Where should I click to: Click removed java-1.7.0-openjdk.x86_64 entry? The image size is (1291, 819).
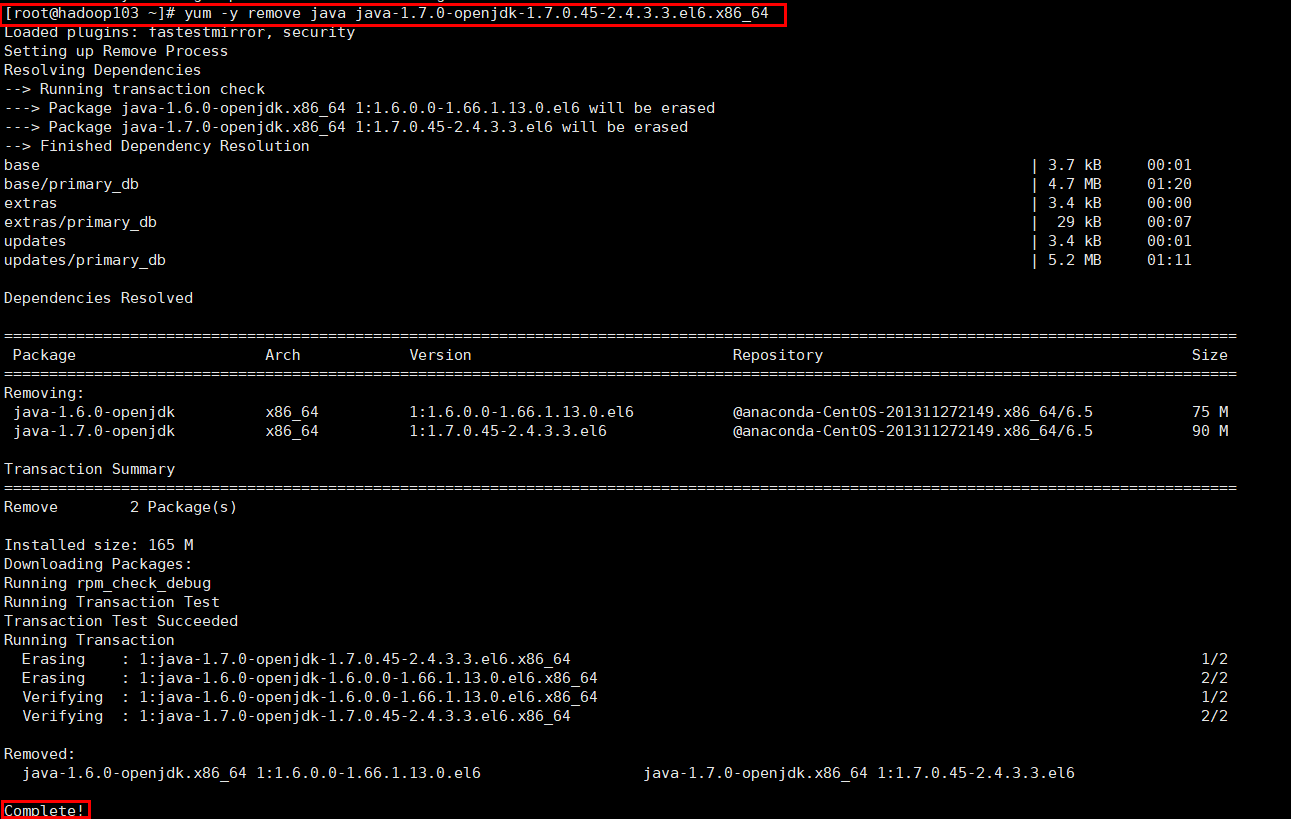click(859, 773)
